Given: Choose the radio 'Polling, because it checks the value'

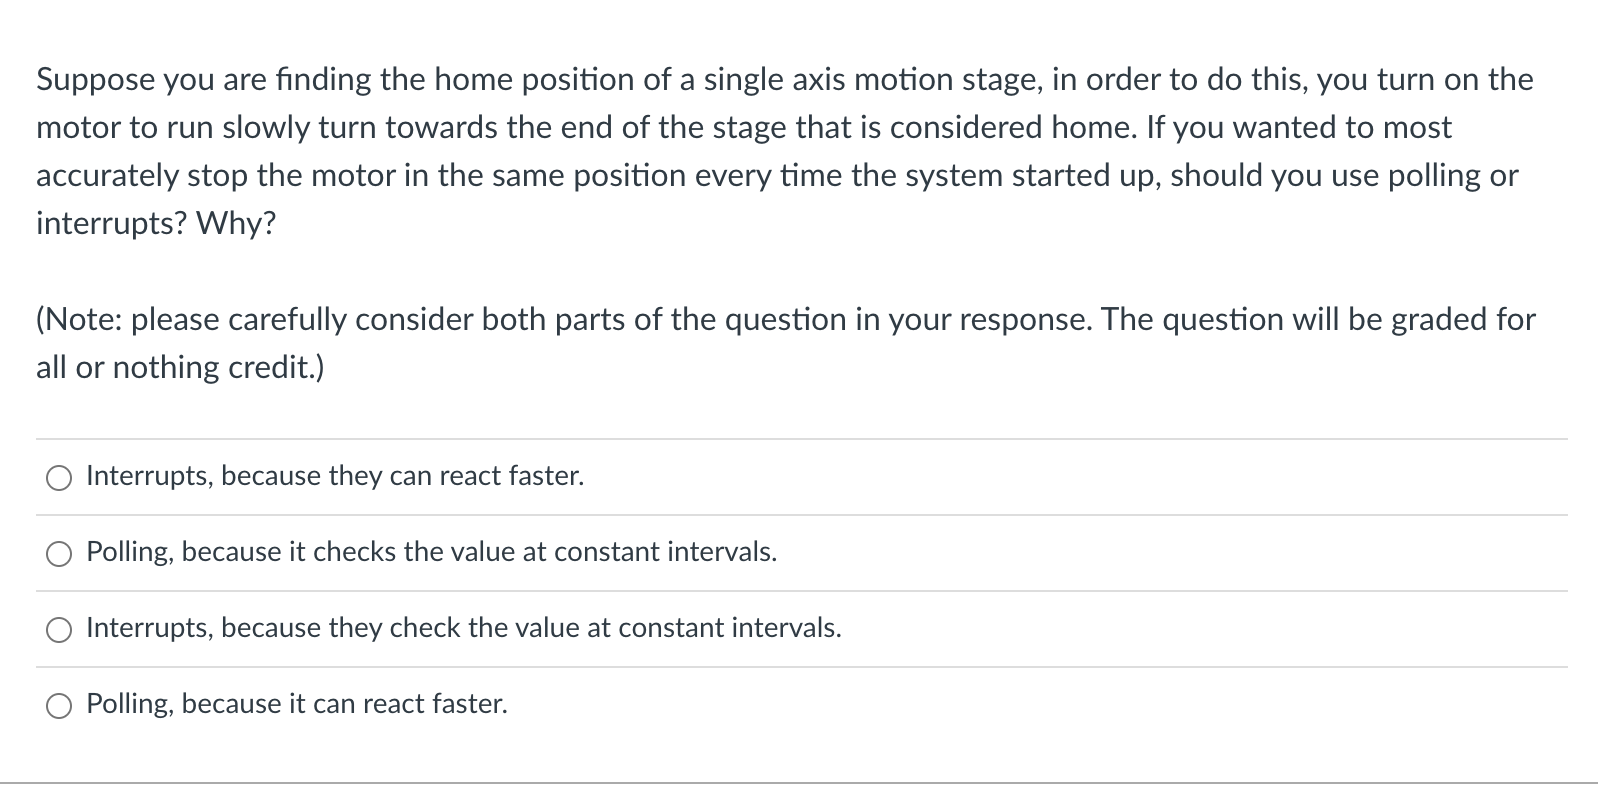Looking at the screenshot, I should (59, 555).
